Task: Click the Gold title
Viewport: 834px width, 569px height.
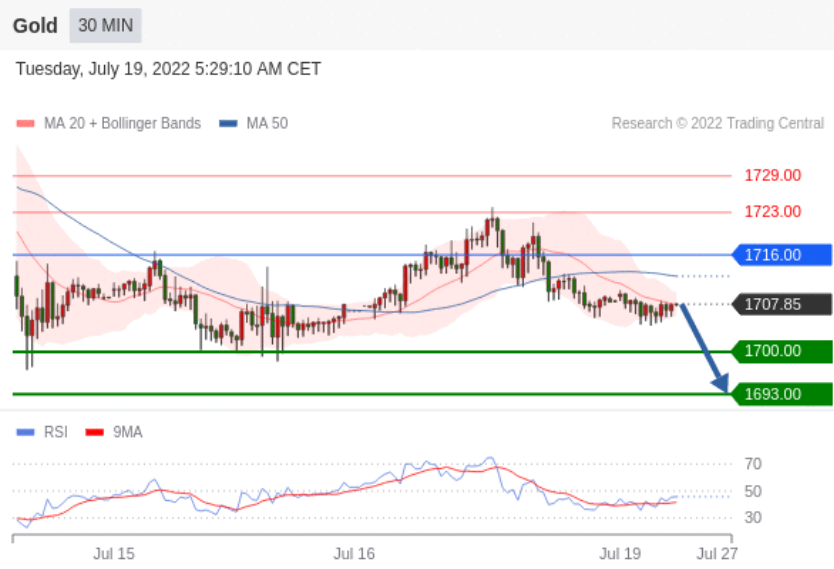Action: tap(35, 26)
